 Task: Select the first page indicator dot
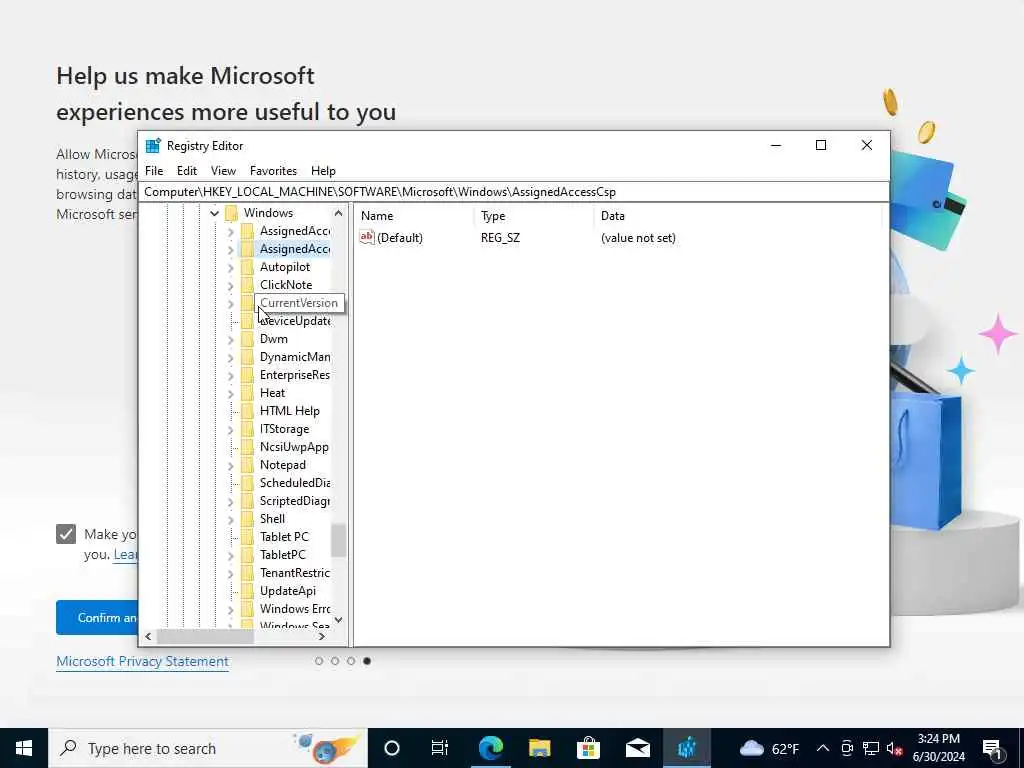pos(319,661)
